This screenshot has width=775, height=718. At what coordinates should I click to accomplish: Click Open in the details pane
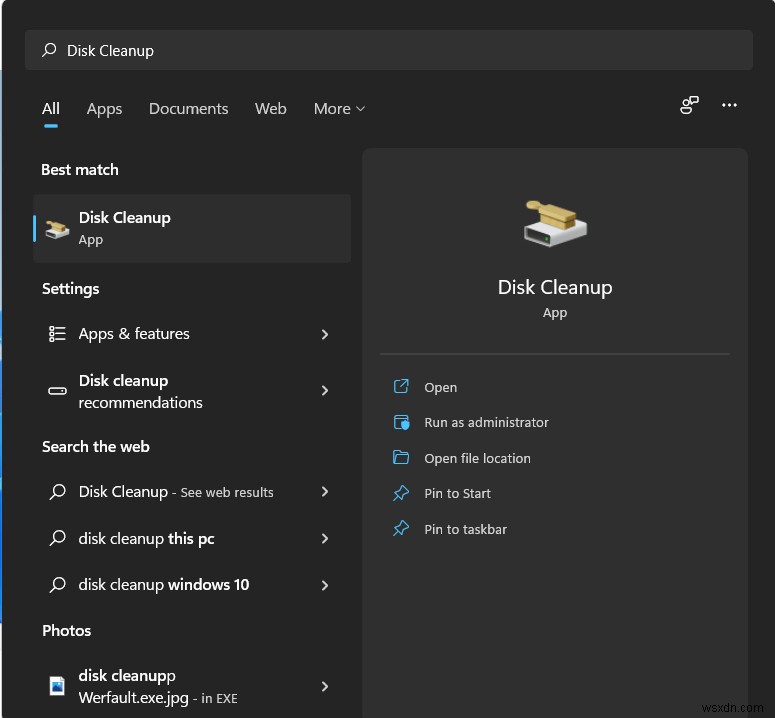pos(440,387)
